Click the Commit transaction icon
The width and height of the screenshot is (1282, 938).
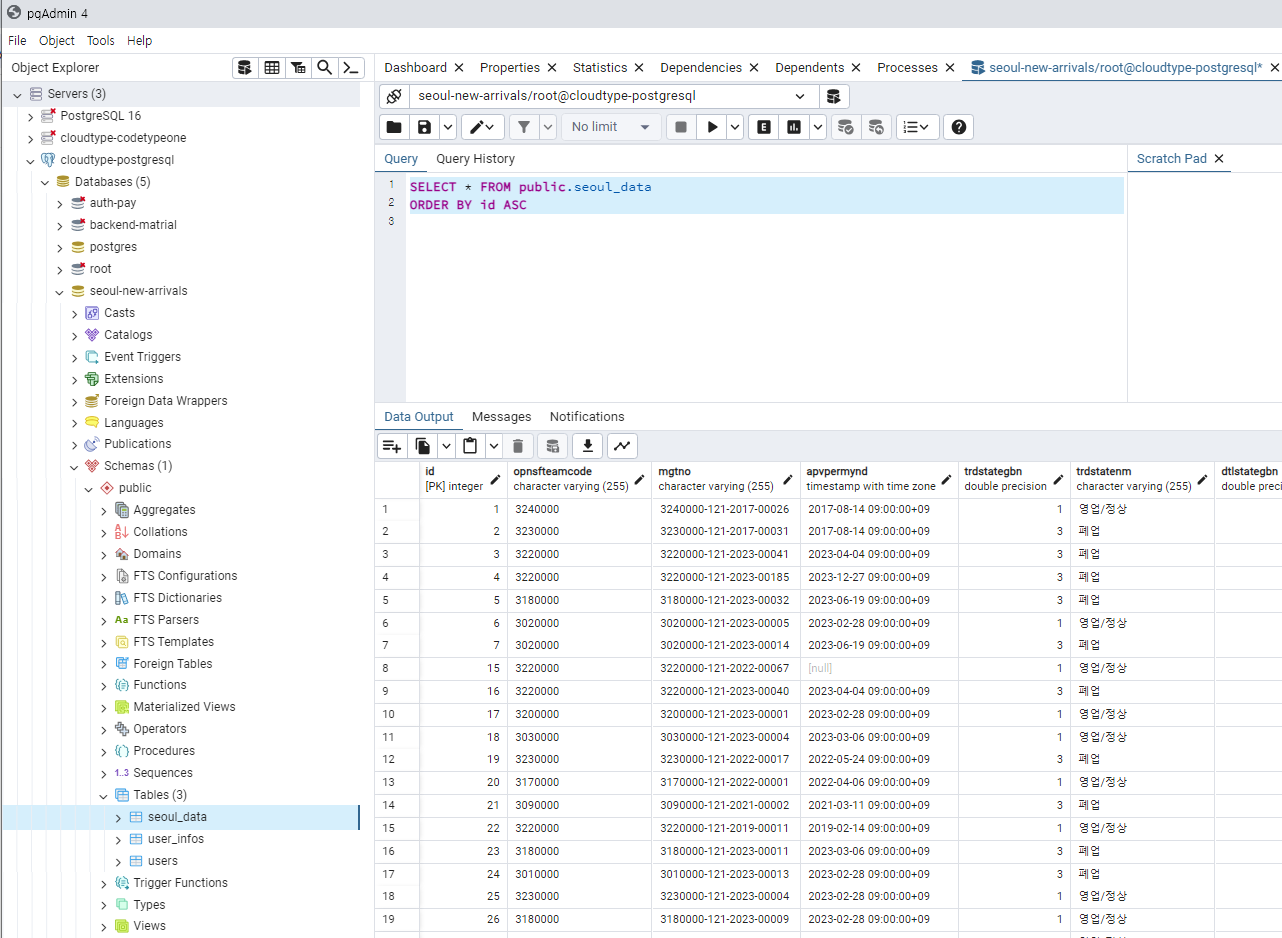pos(845,127)
